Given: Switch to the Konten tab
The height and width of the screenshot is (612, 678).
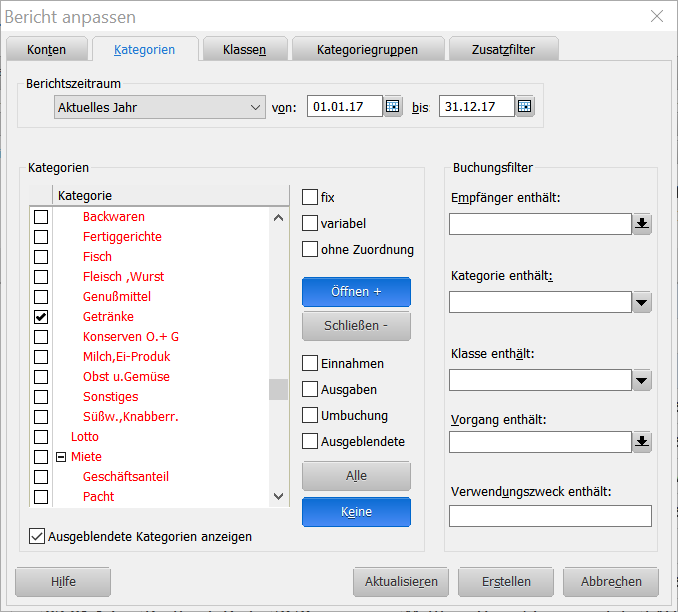Looking at the screenshot, I should pyautogui.click(x=47, y=50).
